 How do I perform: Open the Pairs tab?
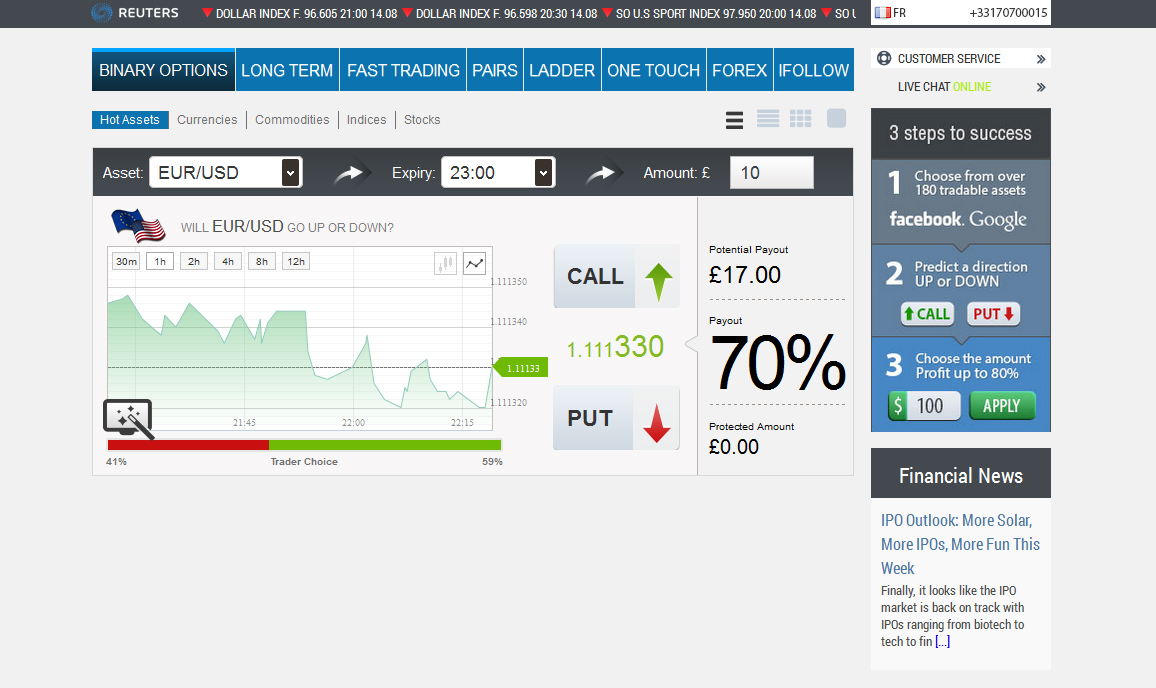(495, 70)
